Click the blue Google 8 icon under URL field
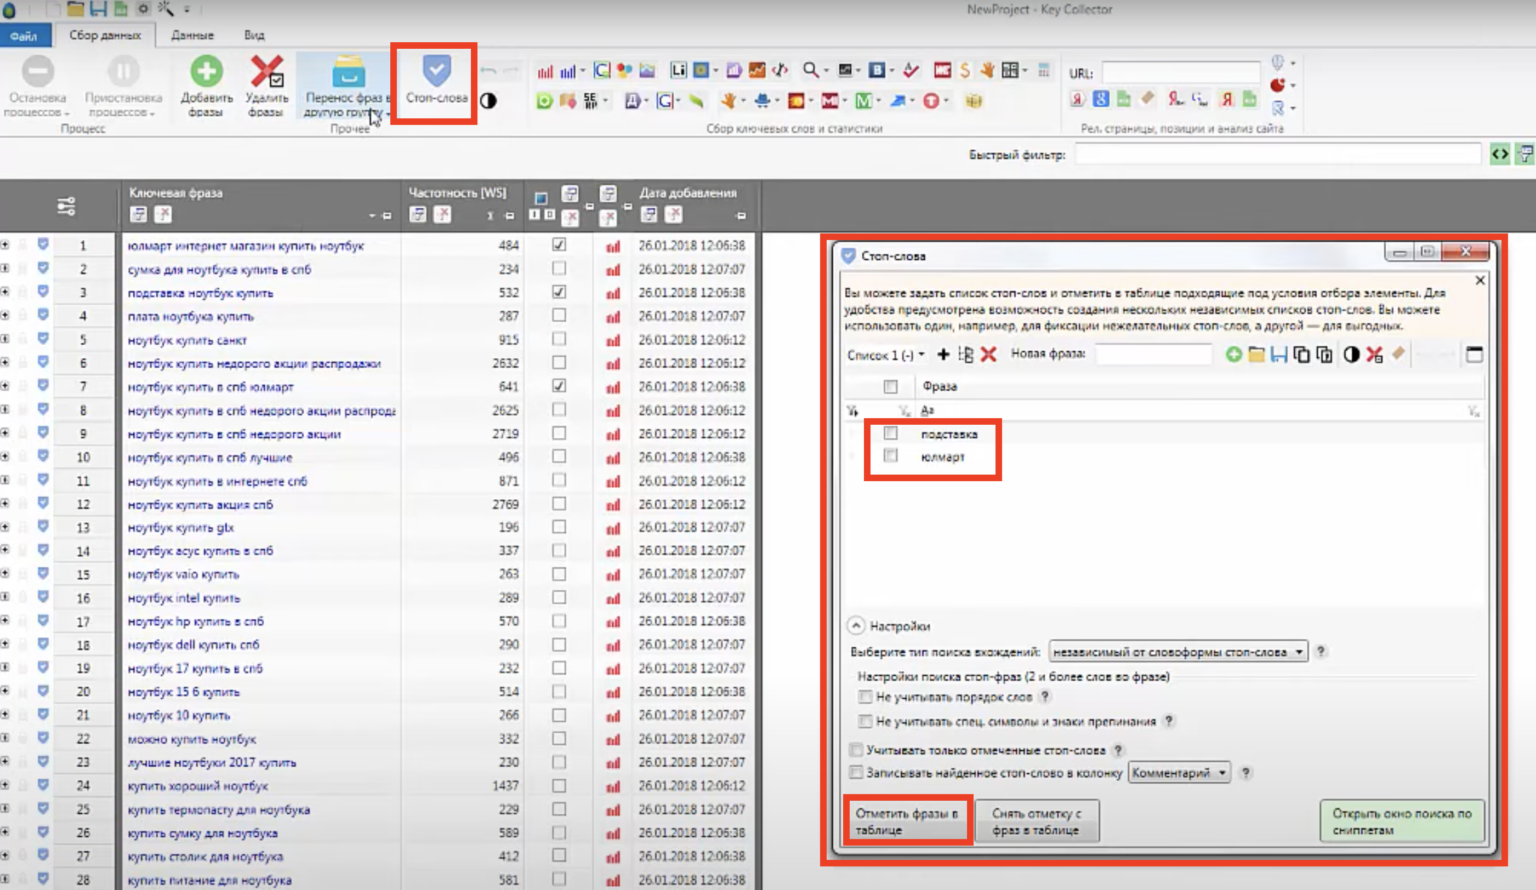Screen dimensions: 1536x890 [x=1101, y=99]
